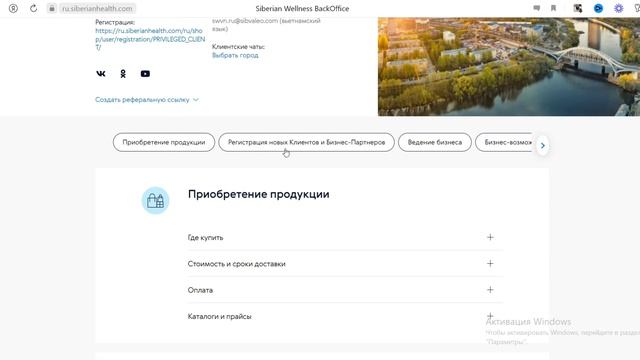
Task: Open the purple gear extension icon
Action: click(619, 8)
